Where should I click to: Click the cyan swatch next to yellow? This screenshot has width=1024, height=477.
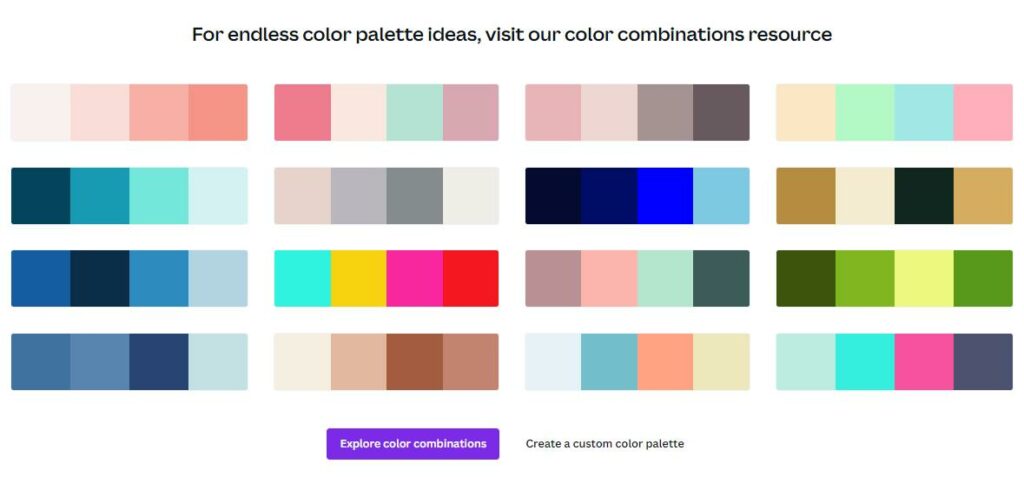click(x=302, y=278)
